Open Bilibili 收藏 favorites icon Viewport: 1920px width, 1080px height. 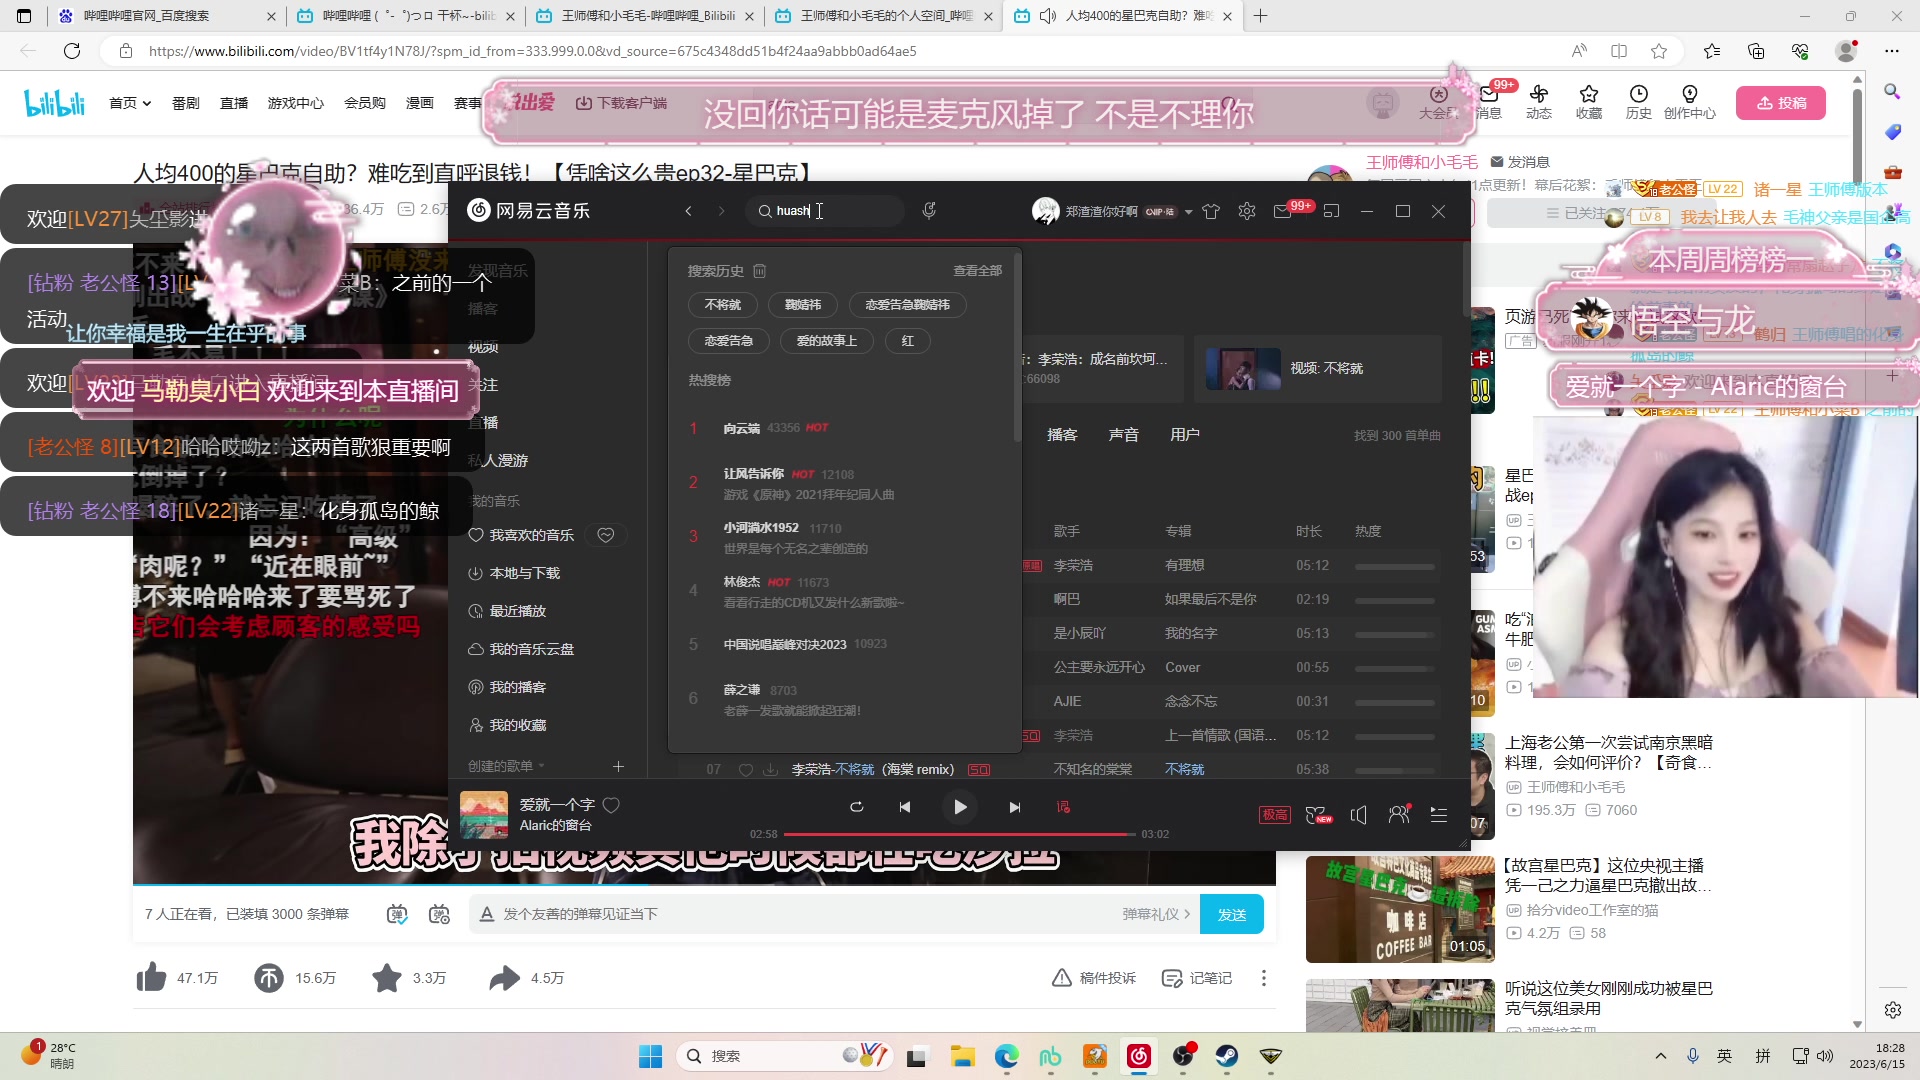[1588, 102]
